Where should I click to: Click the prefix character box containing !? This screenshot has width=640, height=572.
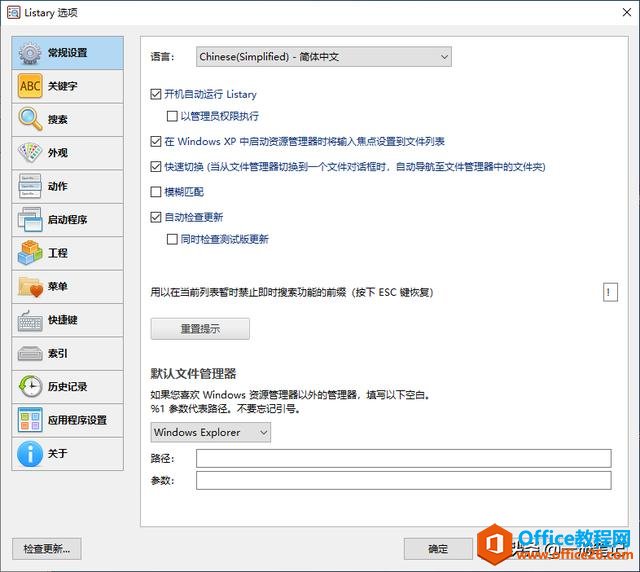pyautogui.click(x=610, y=292)
